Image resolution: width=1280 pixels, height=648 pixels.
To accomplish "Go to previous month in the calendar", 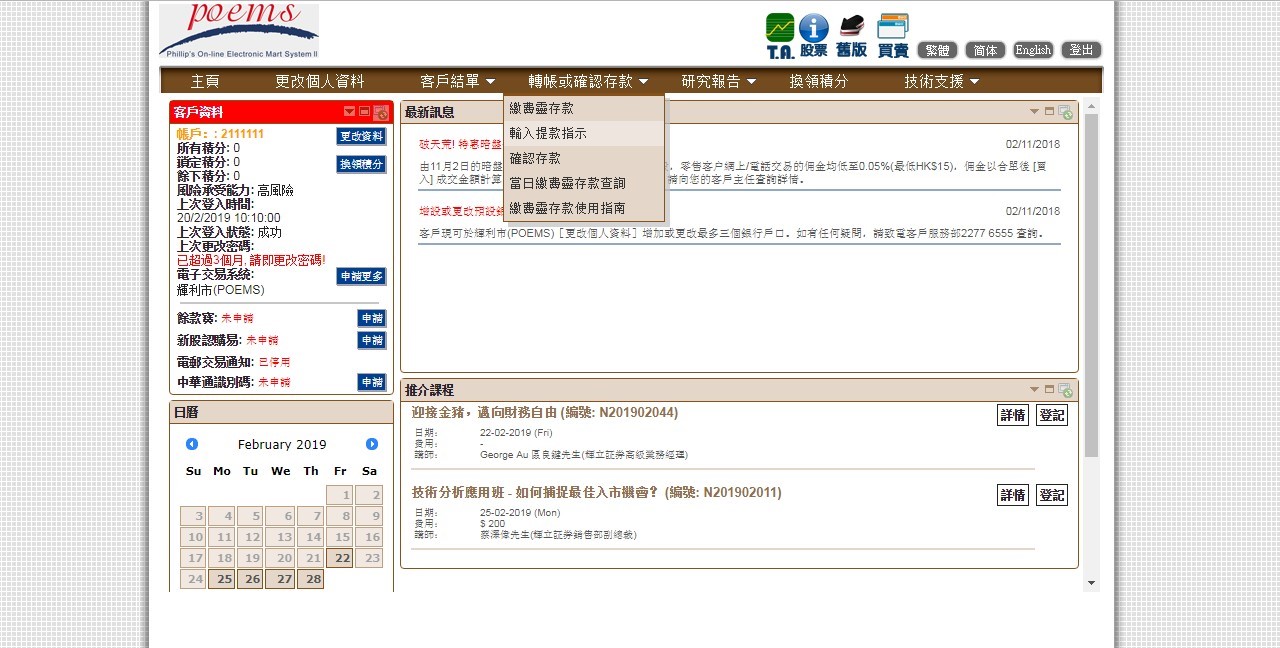I will 192,444.
